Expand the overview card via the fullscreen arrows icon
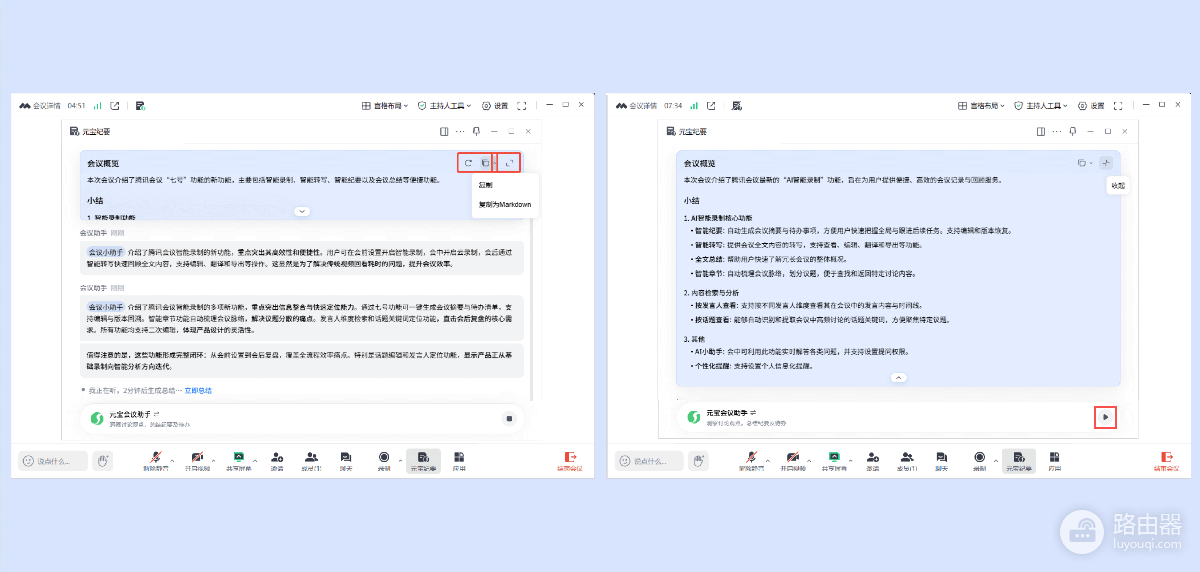 coord(510,163)
